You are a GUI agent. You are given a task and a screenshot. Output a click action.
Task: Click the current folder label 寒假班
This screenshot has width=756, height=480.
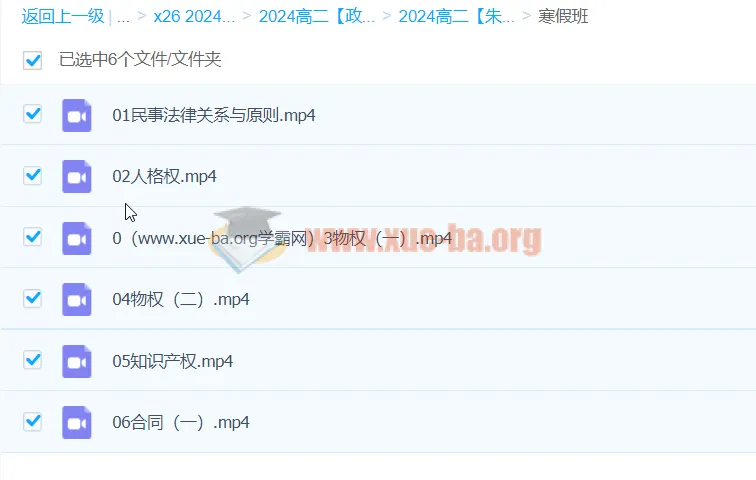pyautogui.click(x=563, y=16)
